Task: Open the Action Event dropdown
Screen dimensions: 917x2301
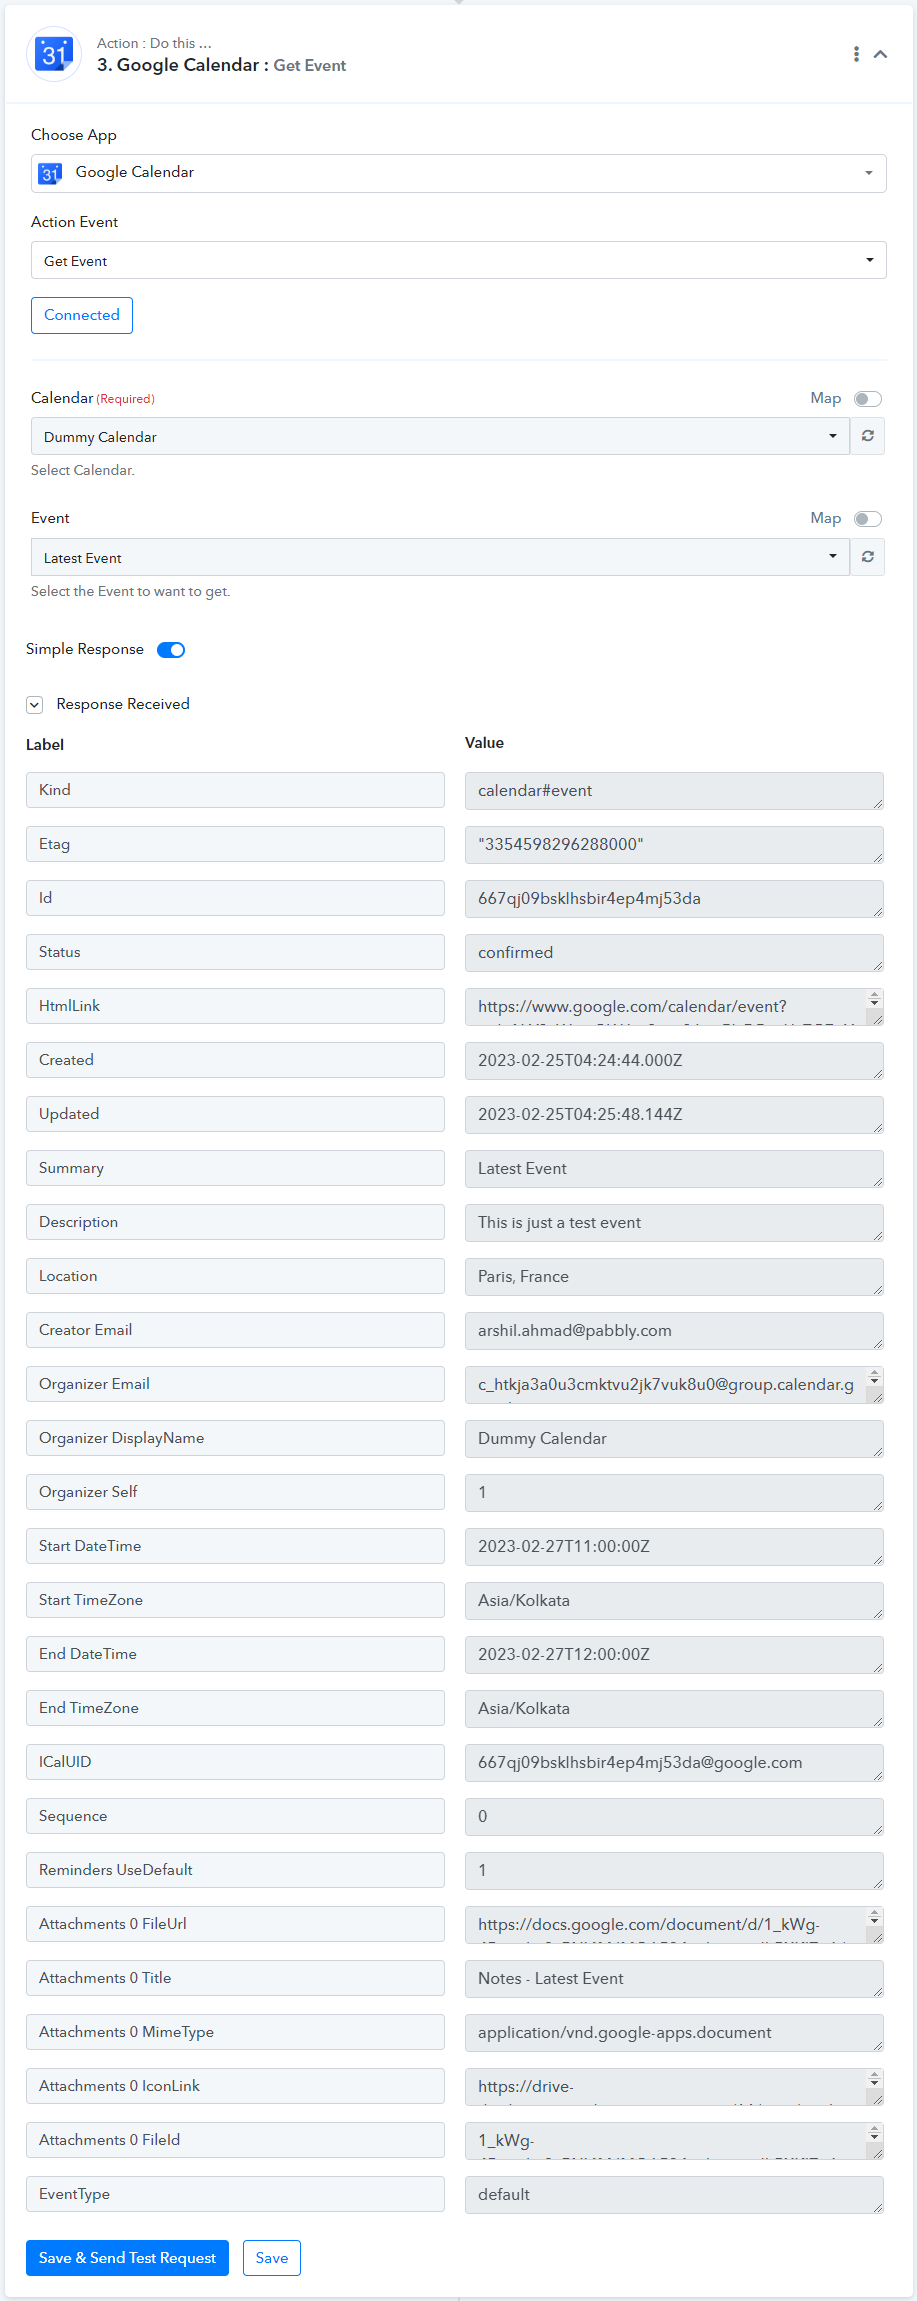Action: tap(459, 260)
